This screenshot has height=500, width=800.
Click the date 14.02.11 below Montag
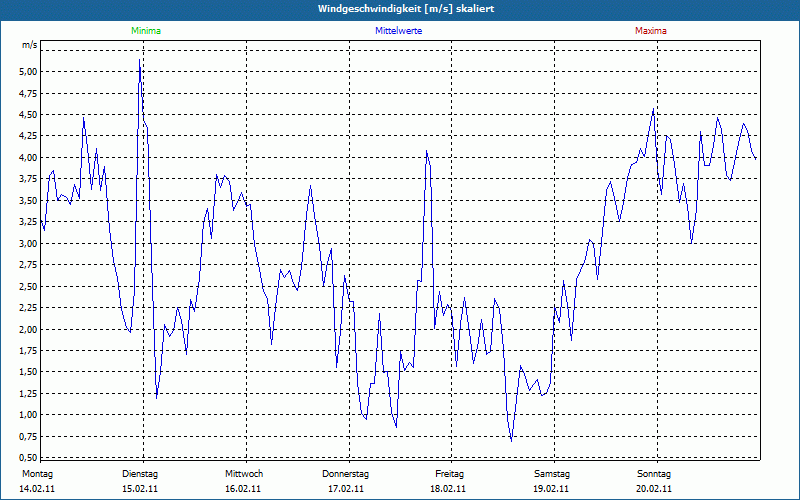(x=38, y=489)
